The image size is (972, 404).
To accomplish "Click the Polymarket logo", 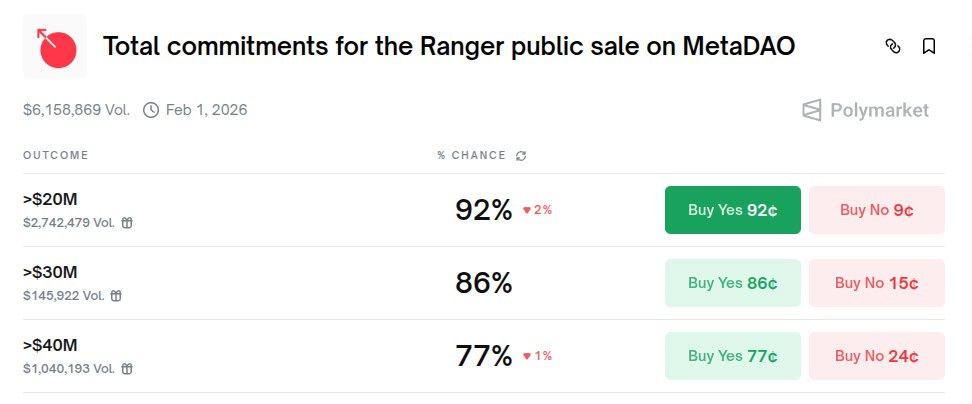I will [x=866, y=110].
